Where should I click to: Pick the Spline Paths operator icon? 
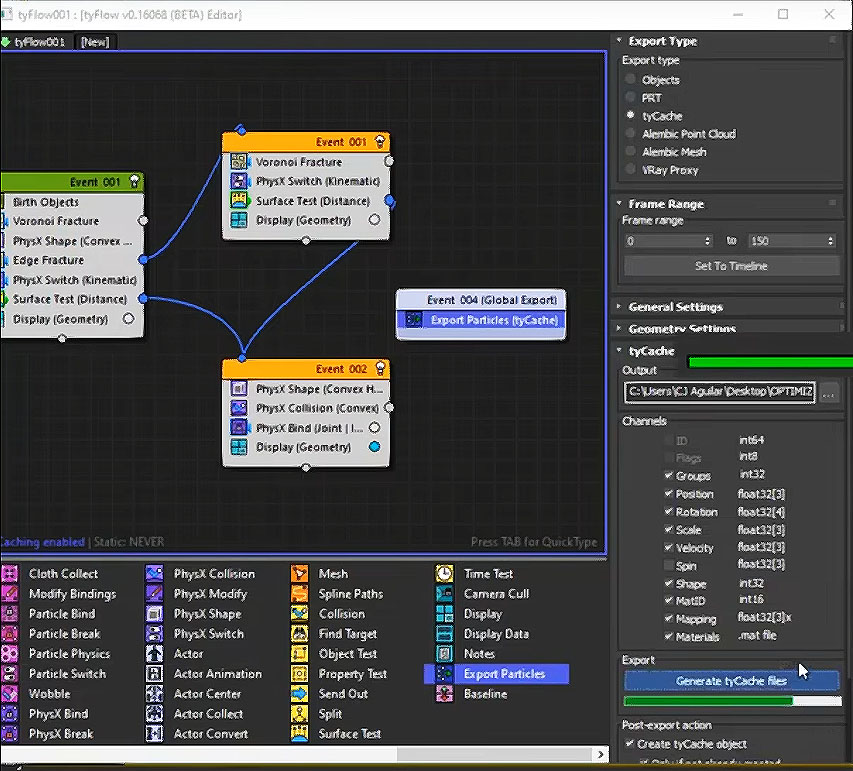[x=299, y=594]
